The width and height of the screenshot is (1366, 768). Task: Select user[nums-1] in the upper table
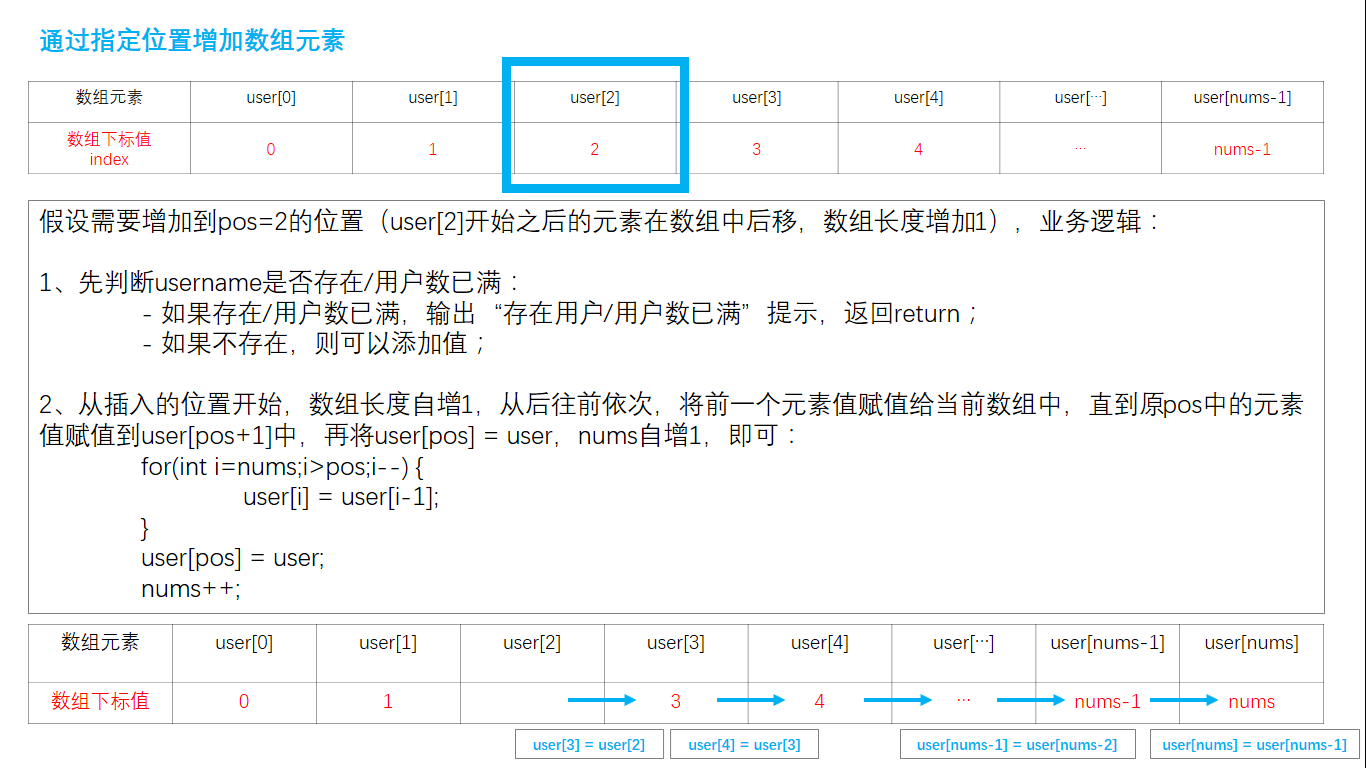pyautogui.click(x=1243, y=98)
